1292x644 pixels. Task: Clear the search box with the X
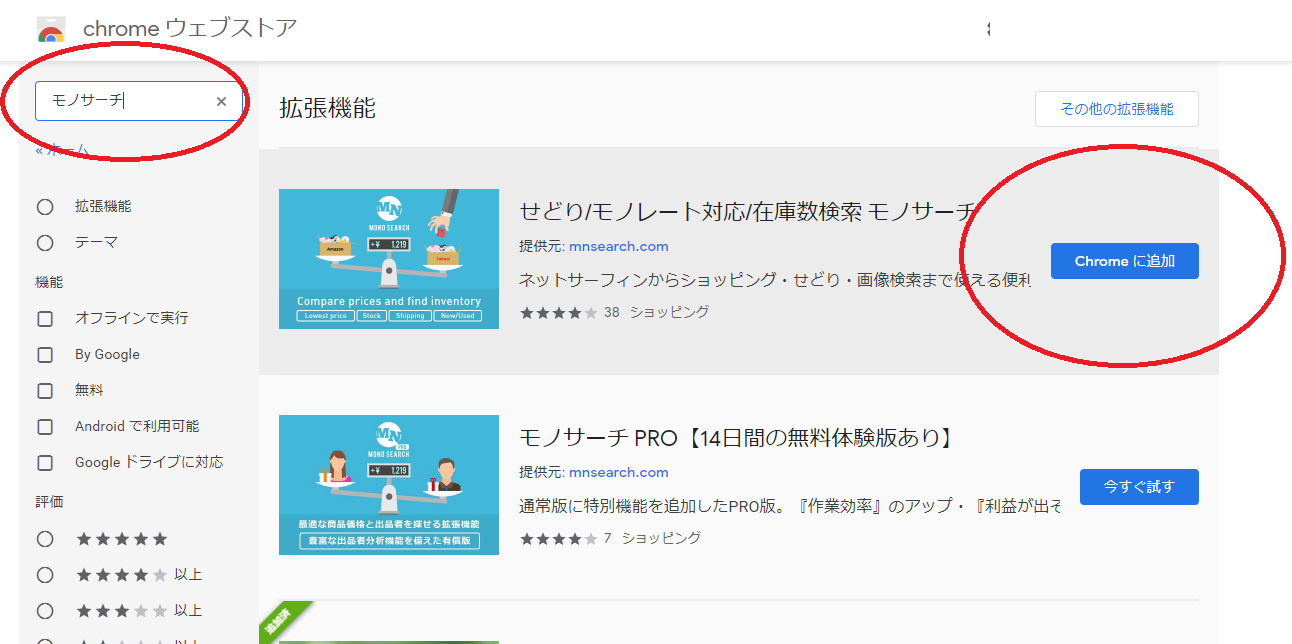point(221,101)
